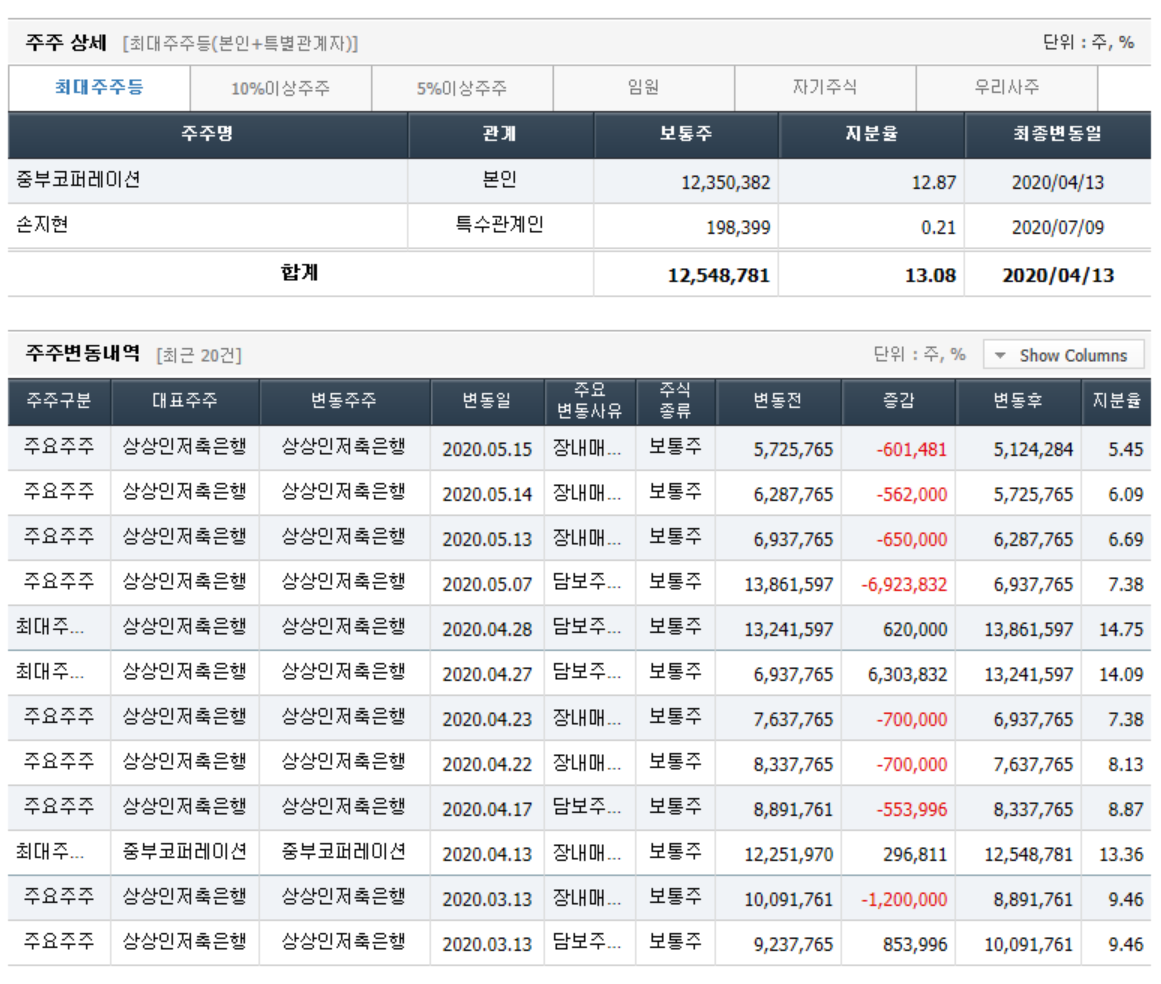Click ownership ratio 14.75

1121,630
